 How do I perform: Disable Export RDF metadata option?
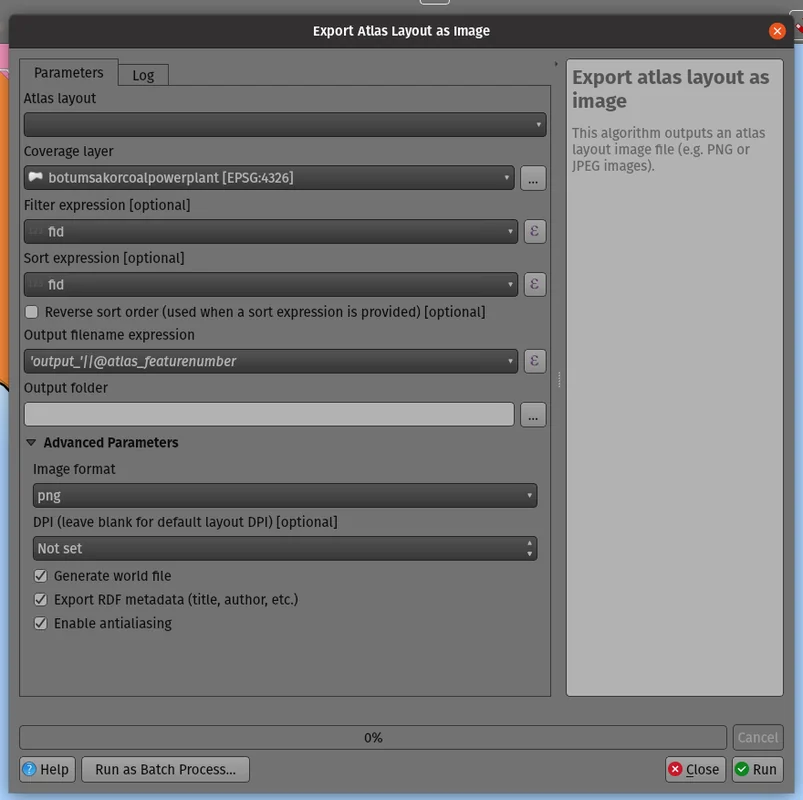coord(41,600)
